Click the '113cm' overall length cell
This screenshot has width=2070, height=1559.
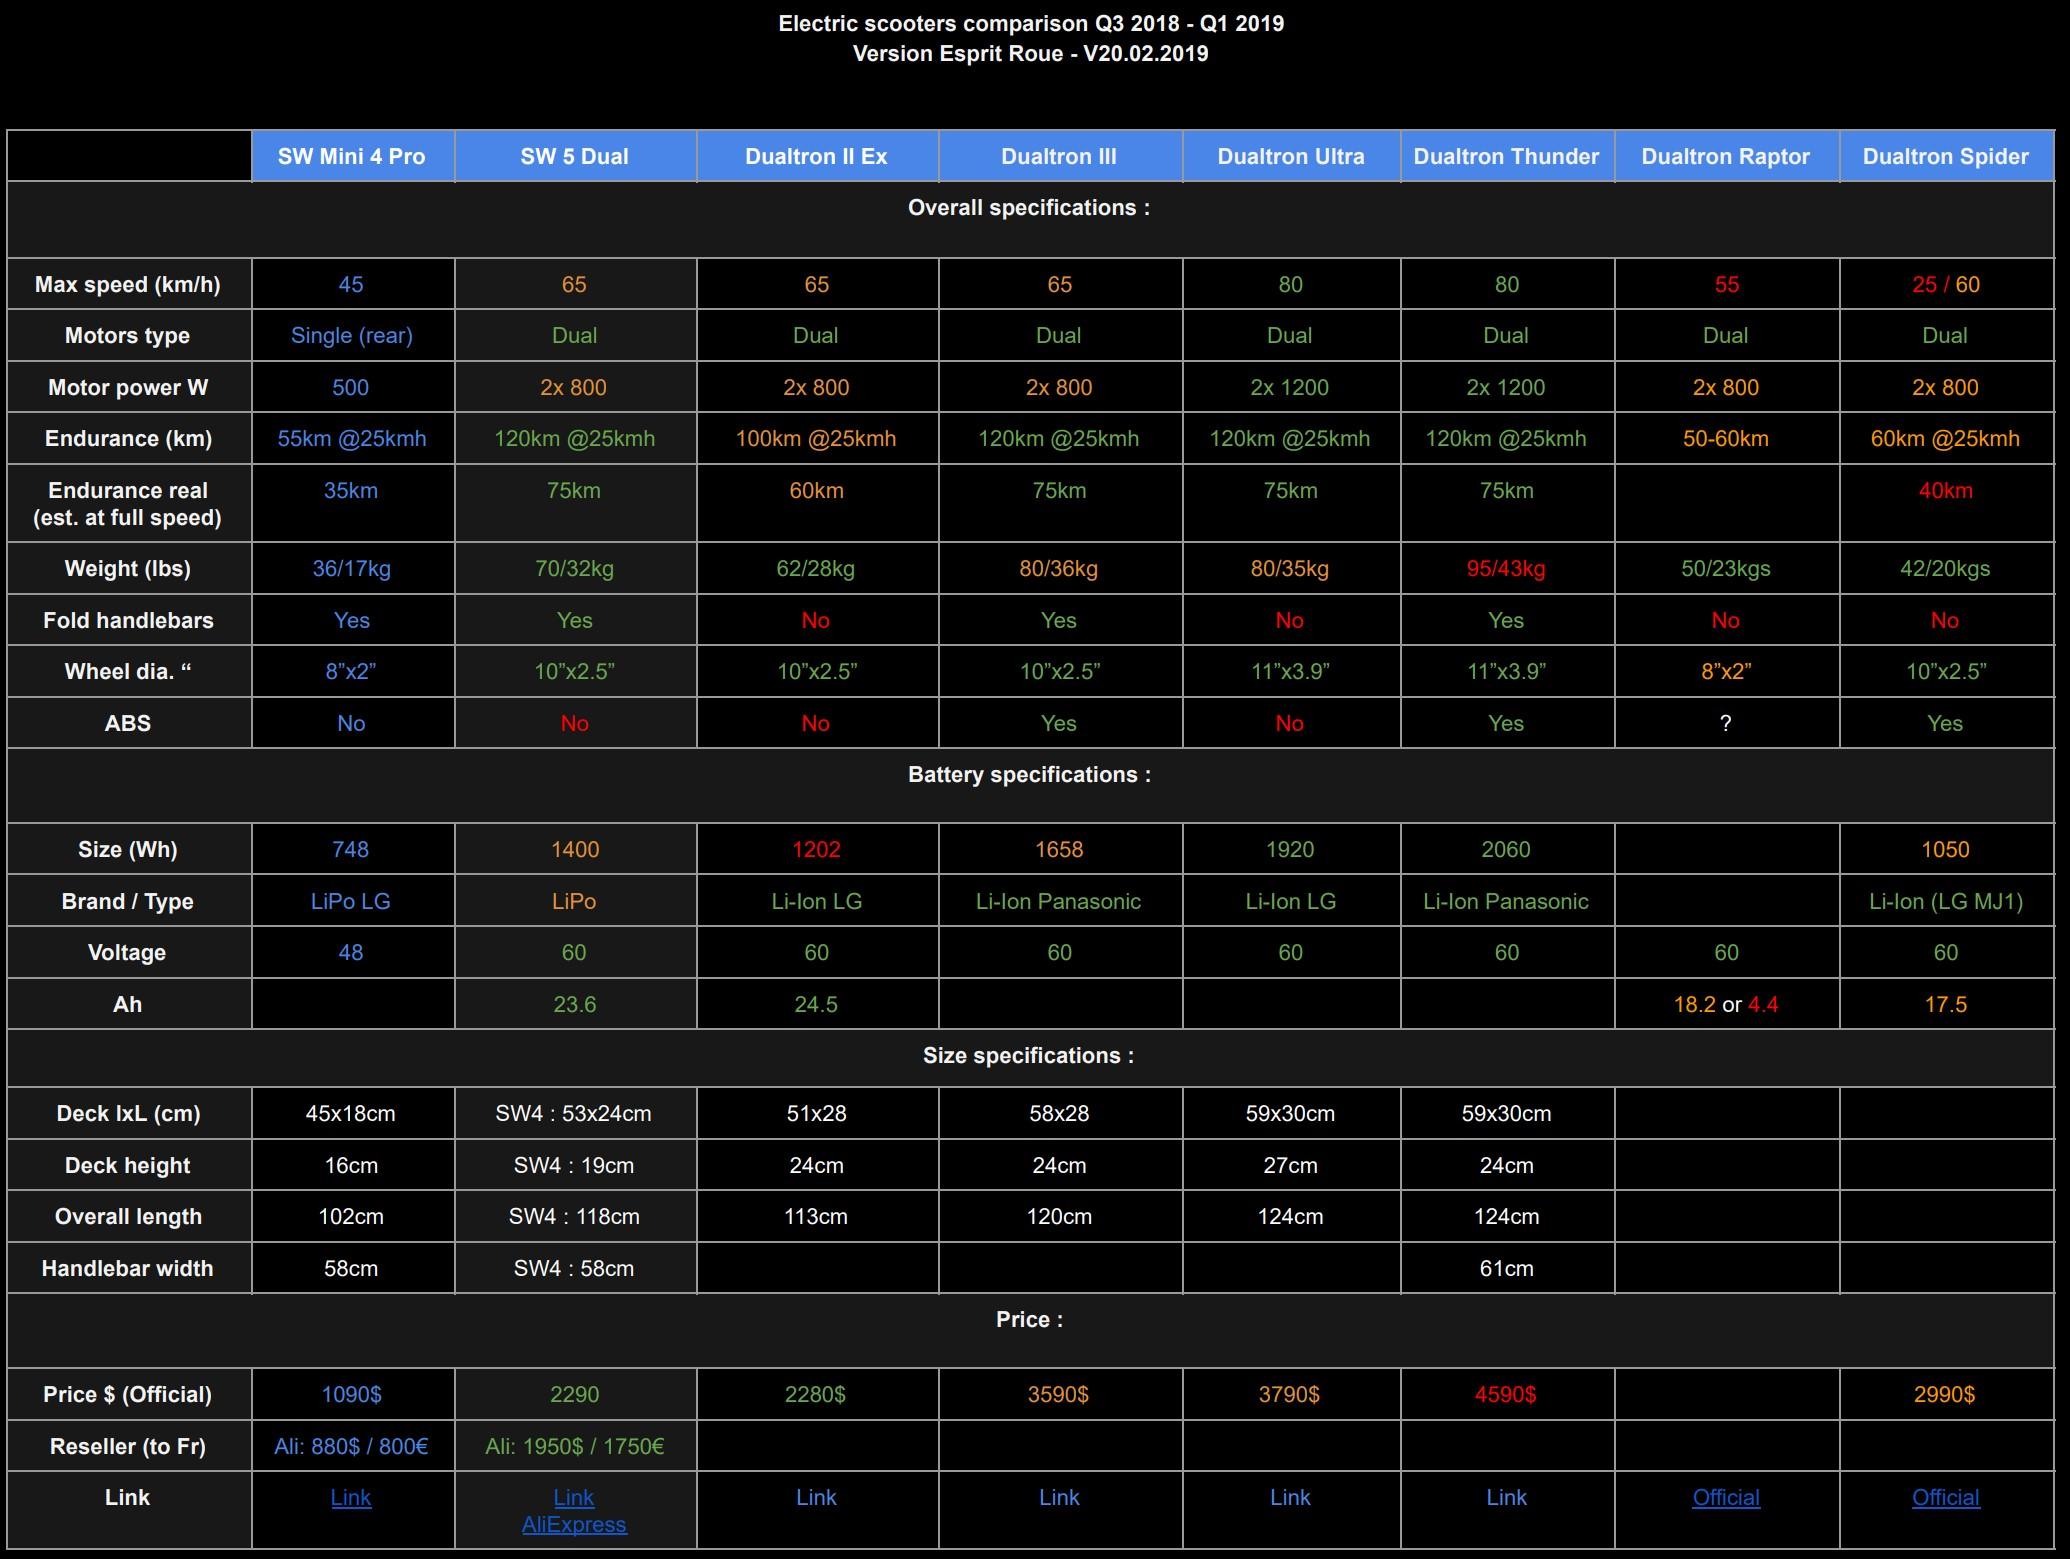coord(816,1217)
